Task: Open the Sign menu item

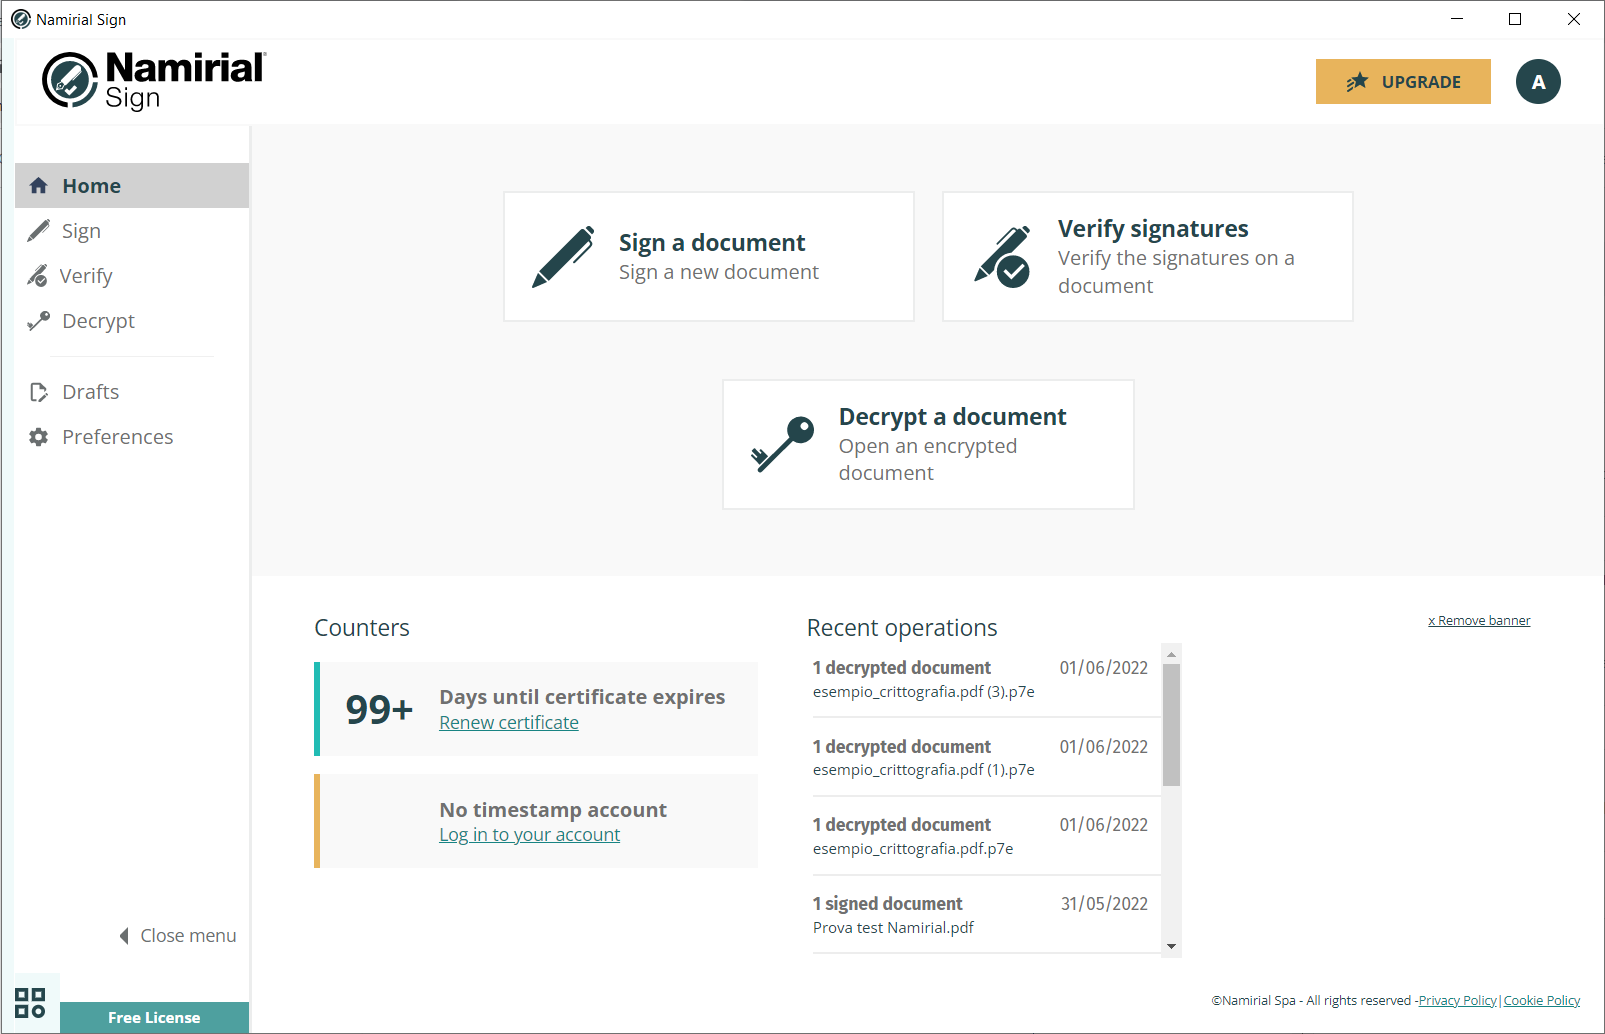Action: tap(132, 231)
